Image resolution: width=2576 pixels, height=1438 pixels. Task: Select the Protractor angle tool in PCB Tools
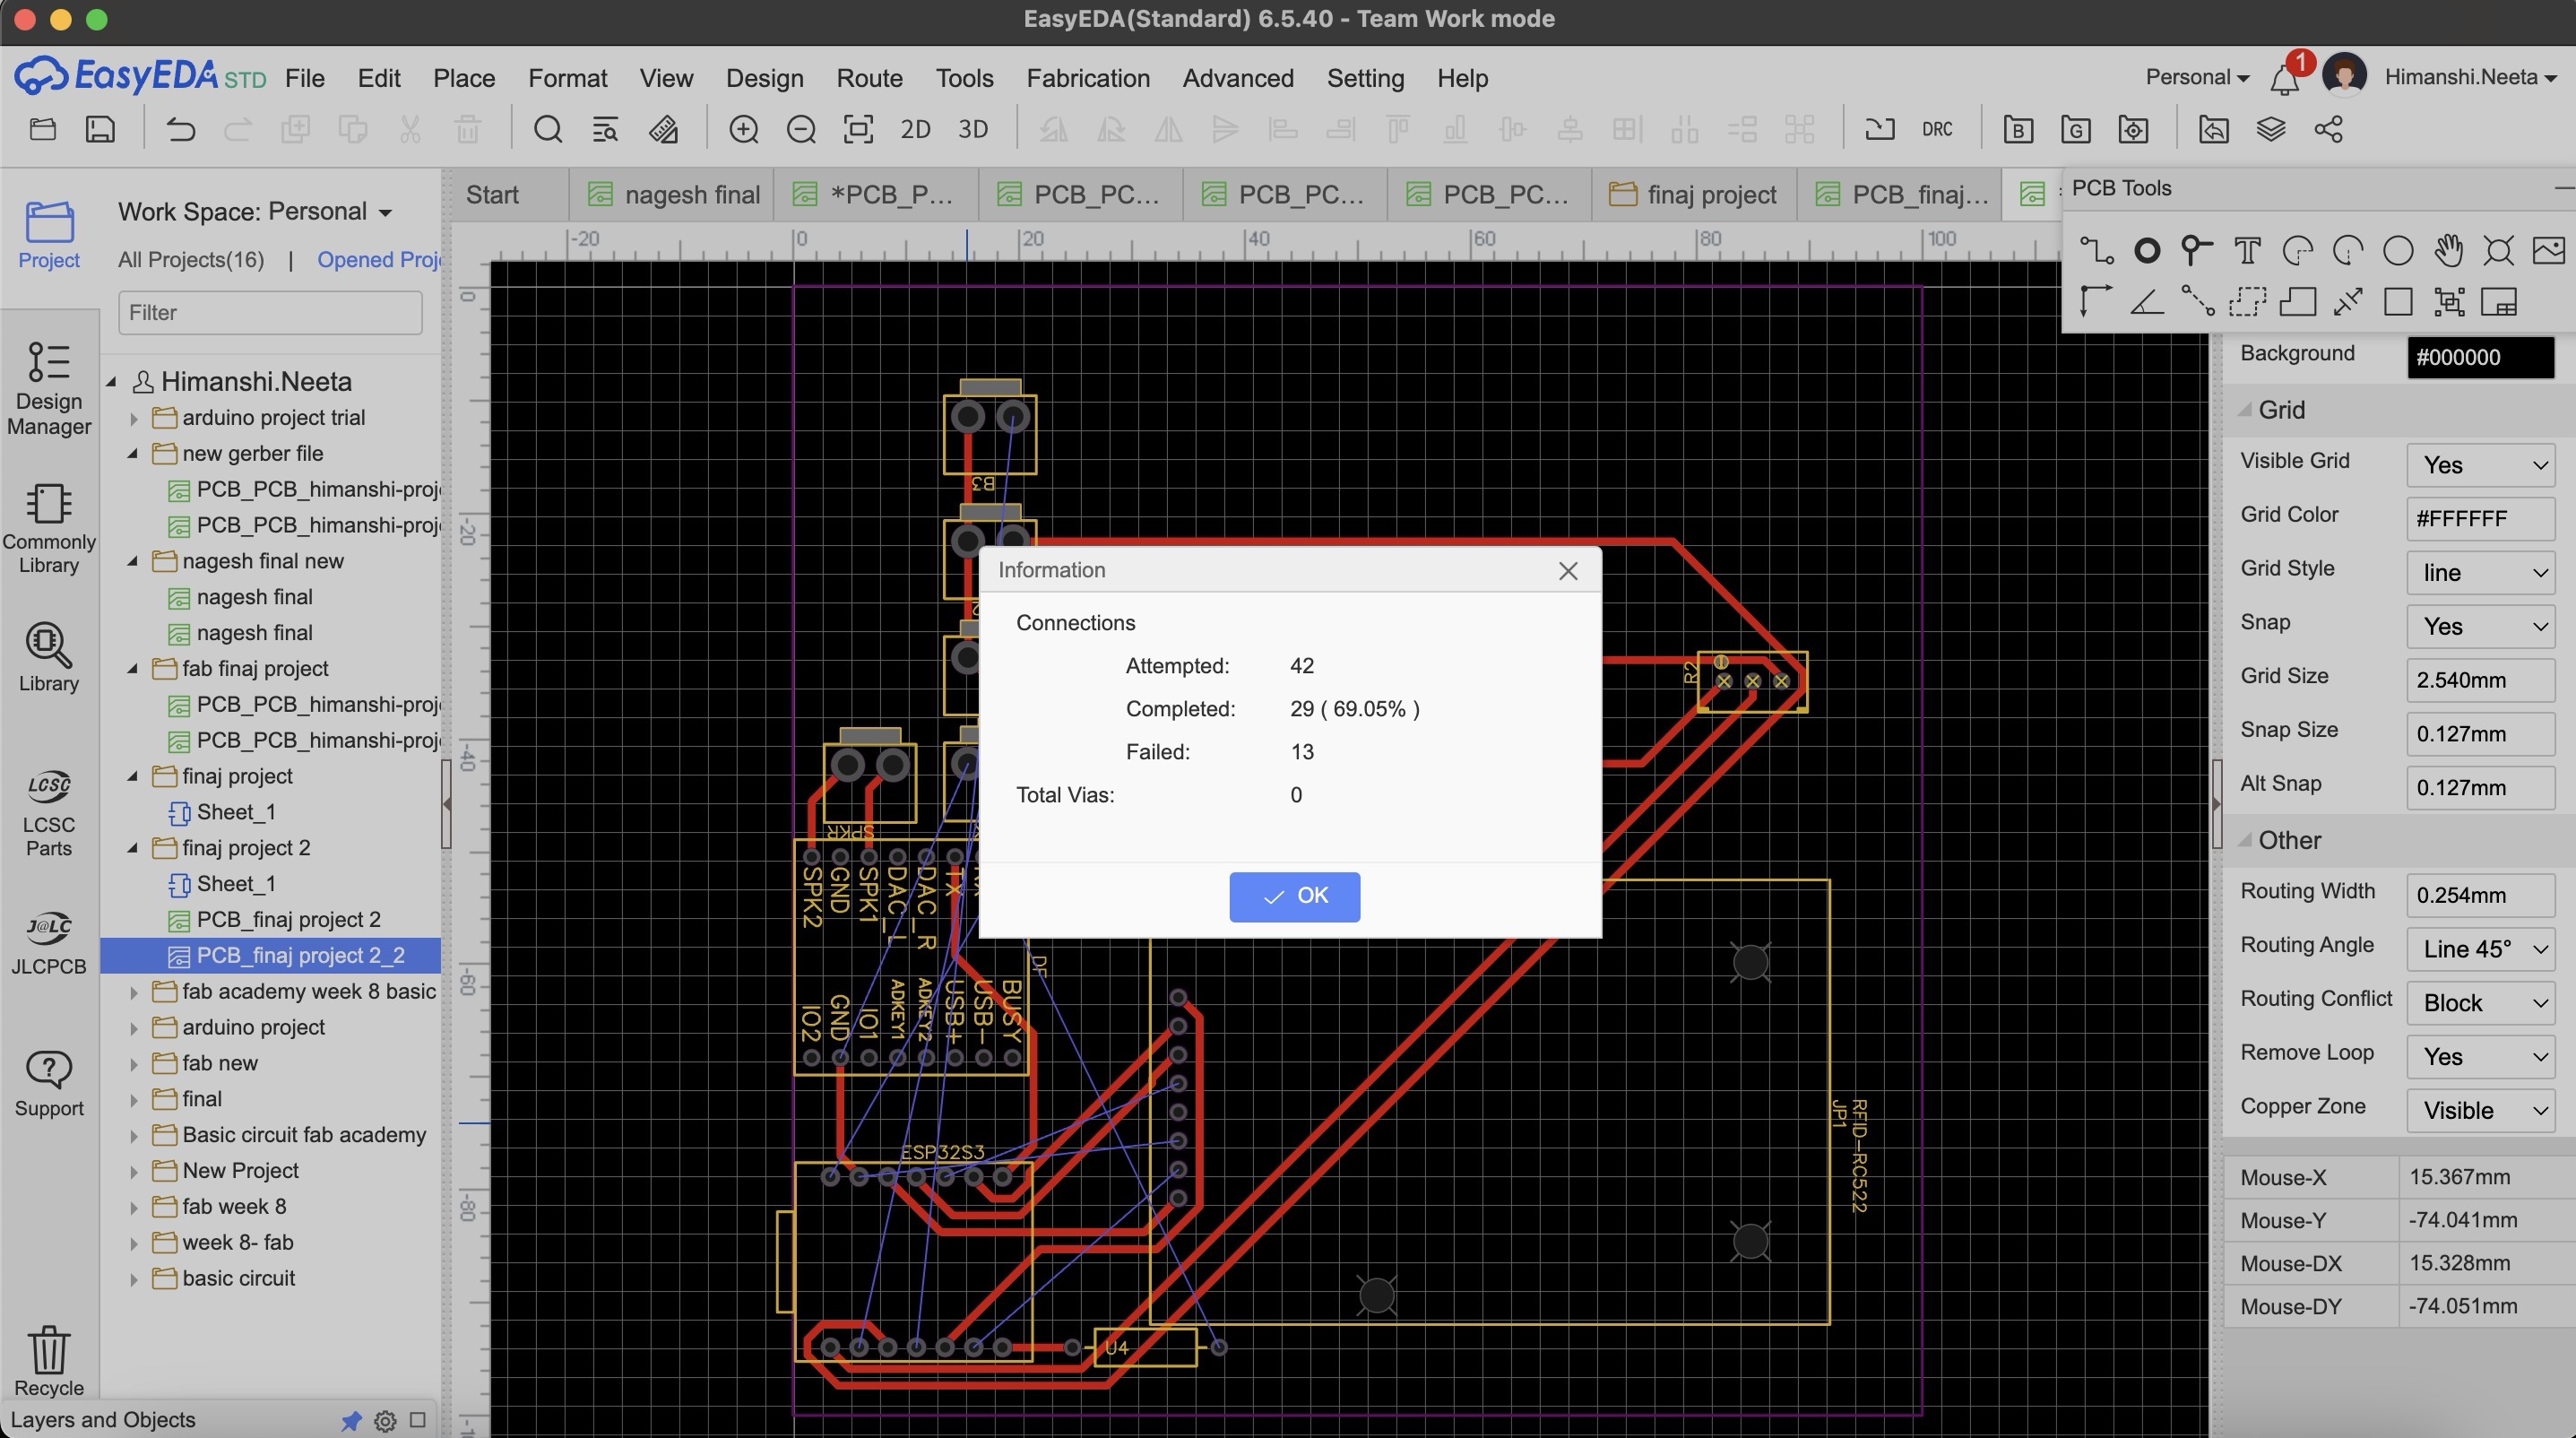[x=2146, y=301]
